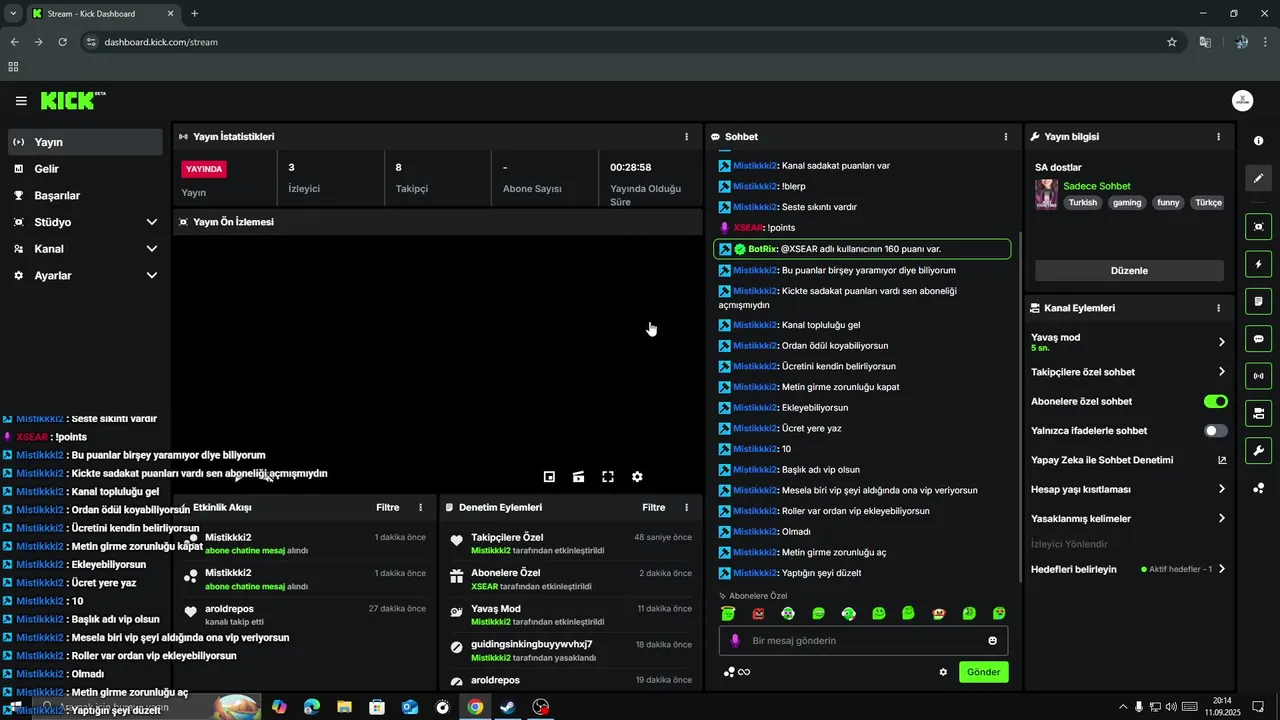The width and height of the screenshot is (1280, 720).
Task: Go to the Yayın sidebar page
Action: click(x=85, y=142)
